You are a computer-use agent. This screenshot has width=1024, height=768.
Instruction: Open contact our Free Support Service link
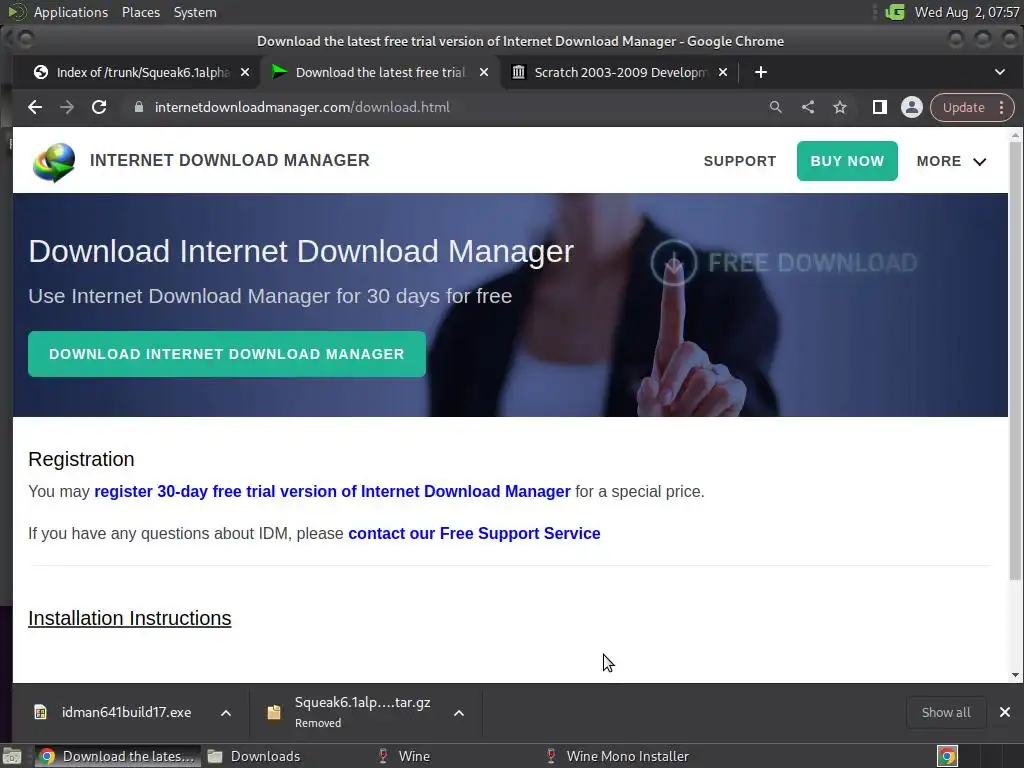point(474,534)
